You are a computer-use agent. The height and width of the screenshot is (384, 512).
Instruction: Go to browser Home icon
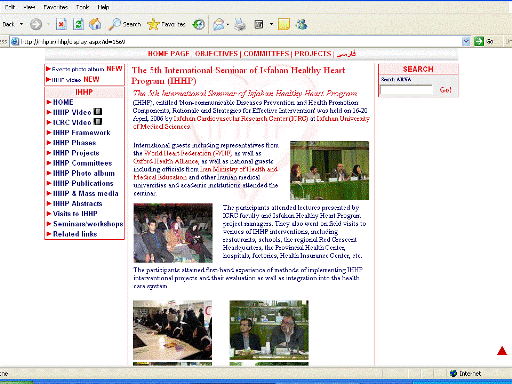click(x=95, y=24)
